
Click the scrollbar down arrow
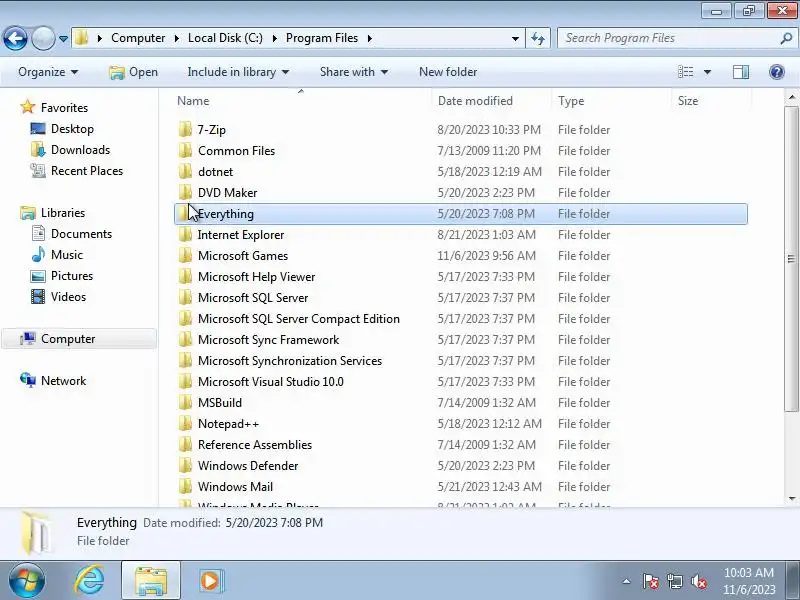(791, 498)
